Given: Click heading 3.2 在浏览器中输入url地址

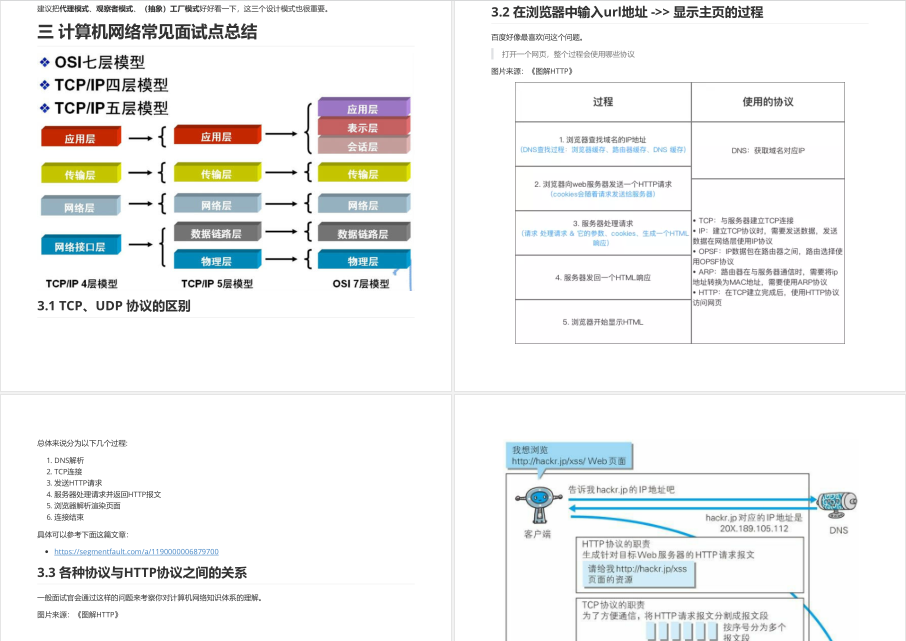Looking at the screenshot, I should click(x=627, y=12).
